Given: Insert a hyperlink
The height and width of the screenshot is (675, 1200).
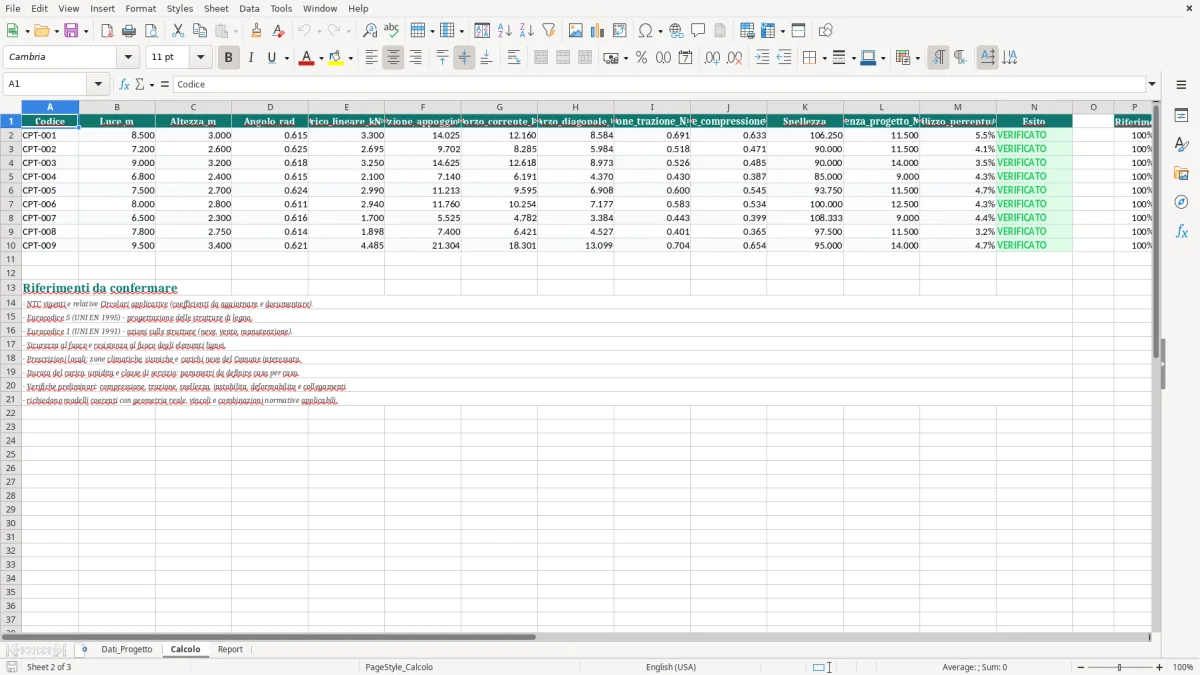Looking at the screenshot, I should click(x=677, y=31).
